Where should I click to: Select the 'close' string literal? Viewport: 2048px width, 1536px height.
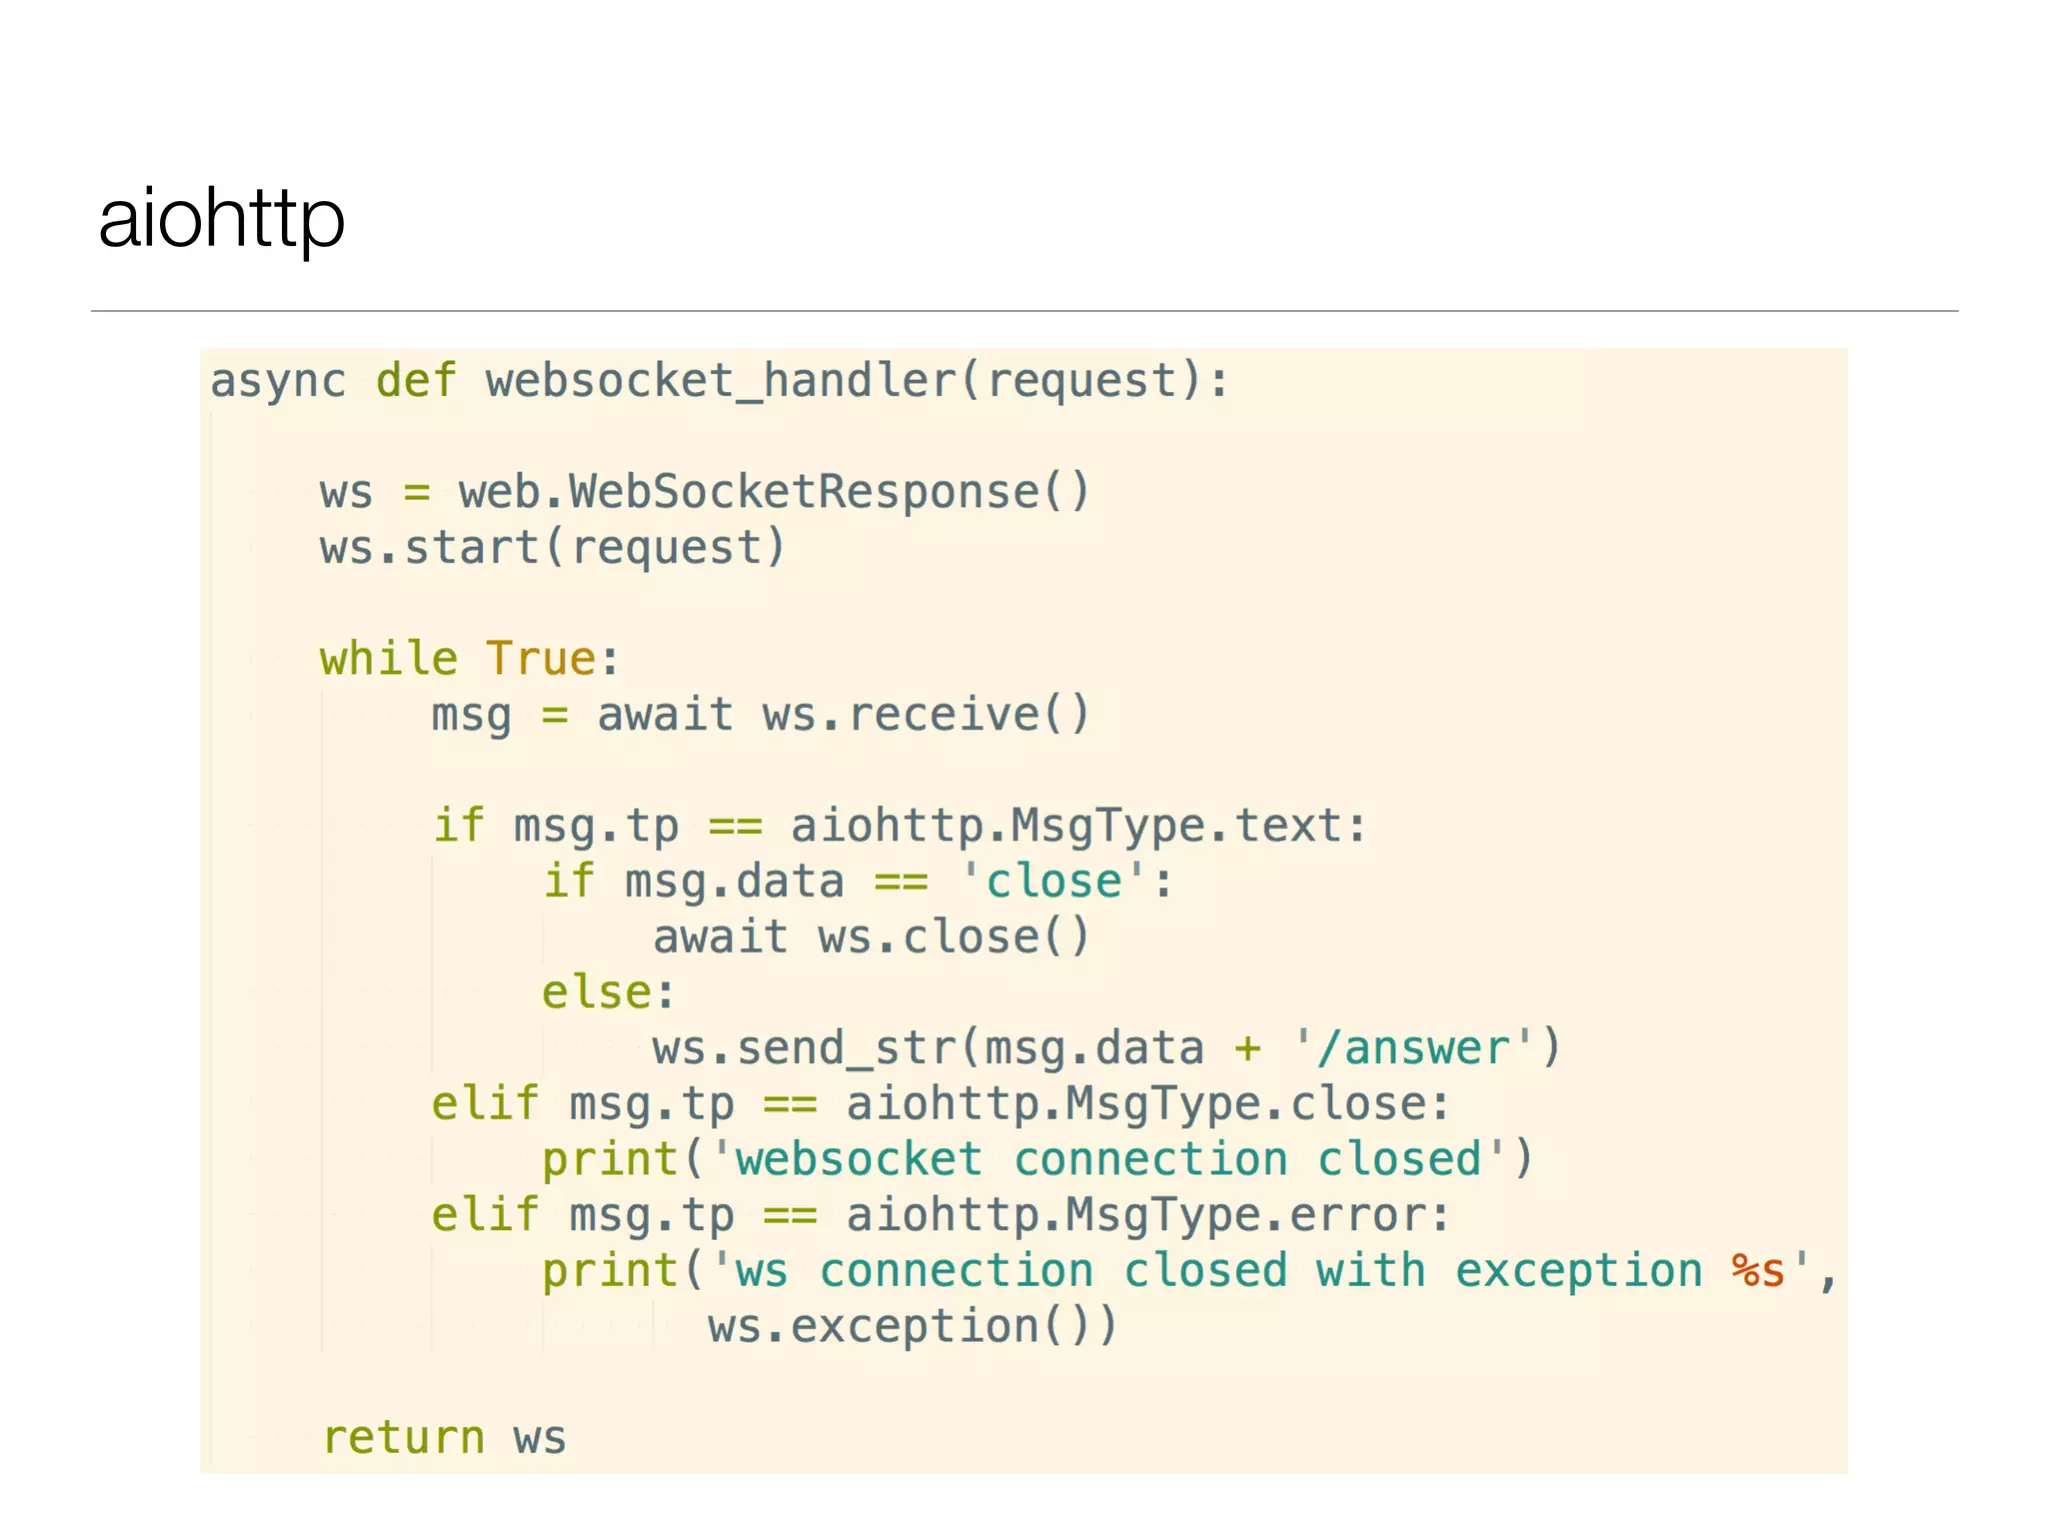[x=1053, y=882]
